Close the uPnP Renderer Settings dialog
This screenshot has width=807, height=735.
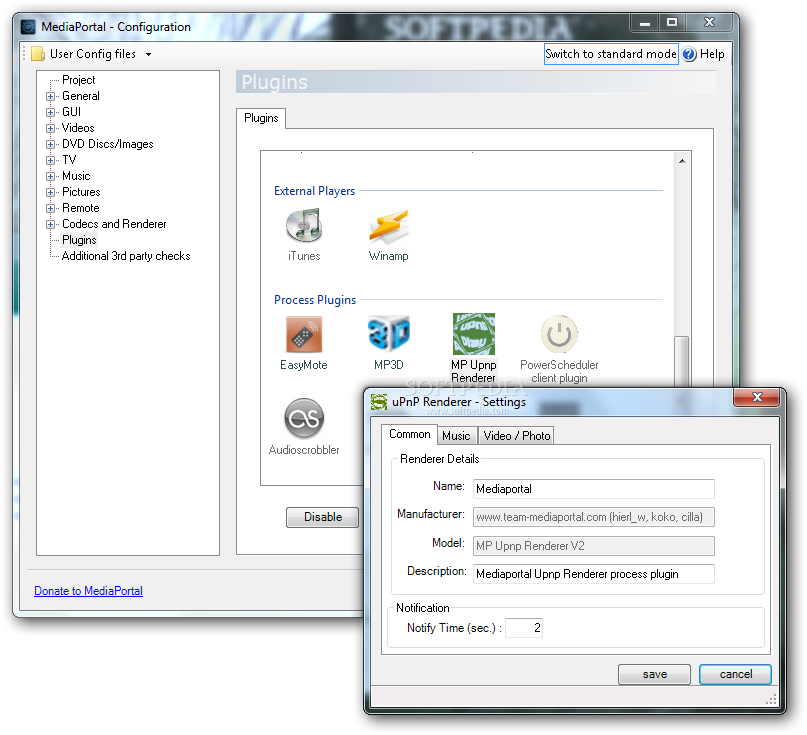point(757,397)
